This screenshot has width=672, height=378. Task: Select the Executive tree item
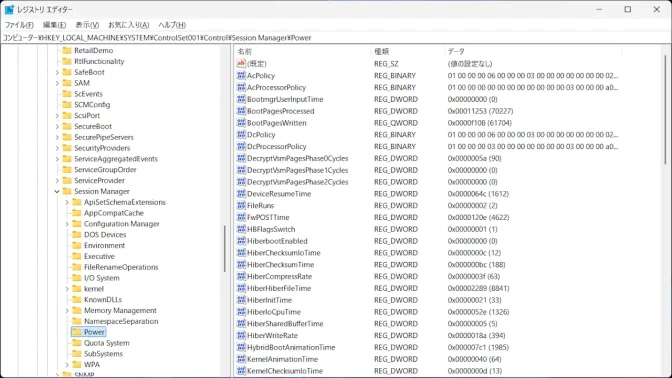(x=99, y=256)
